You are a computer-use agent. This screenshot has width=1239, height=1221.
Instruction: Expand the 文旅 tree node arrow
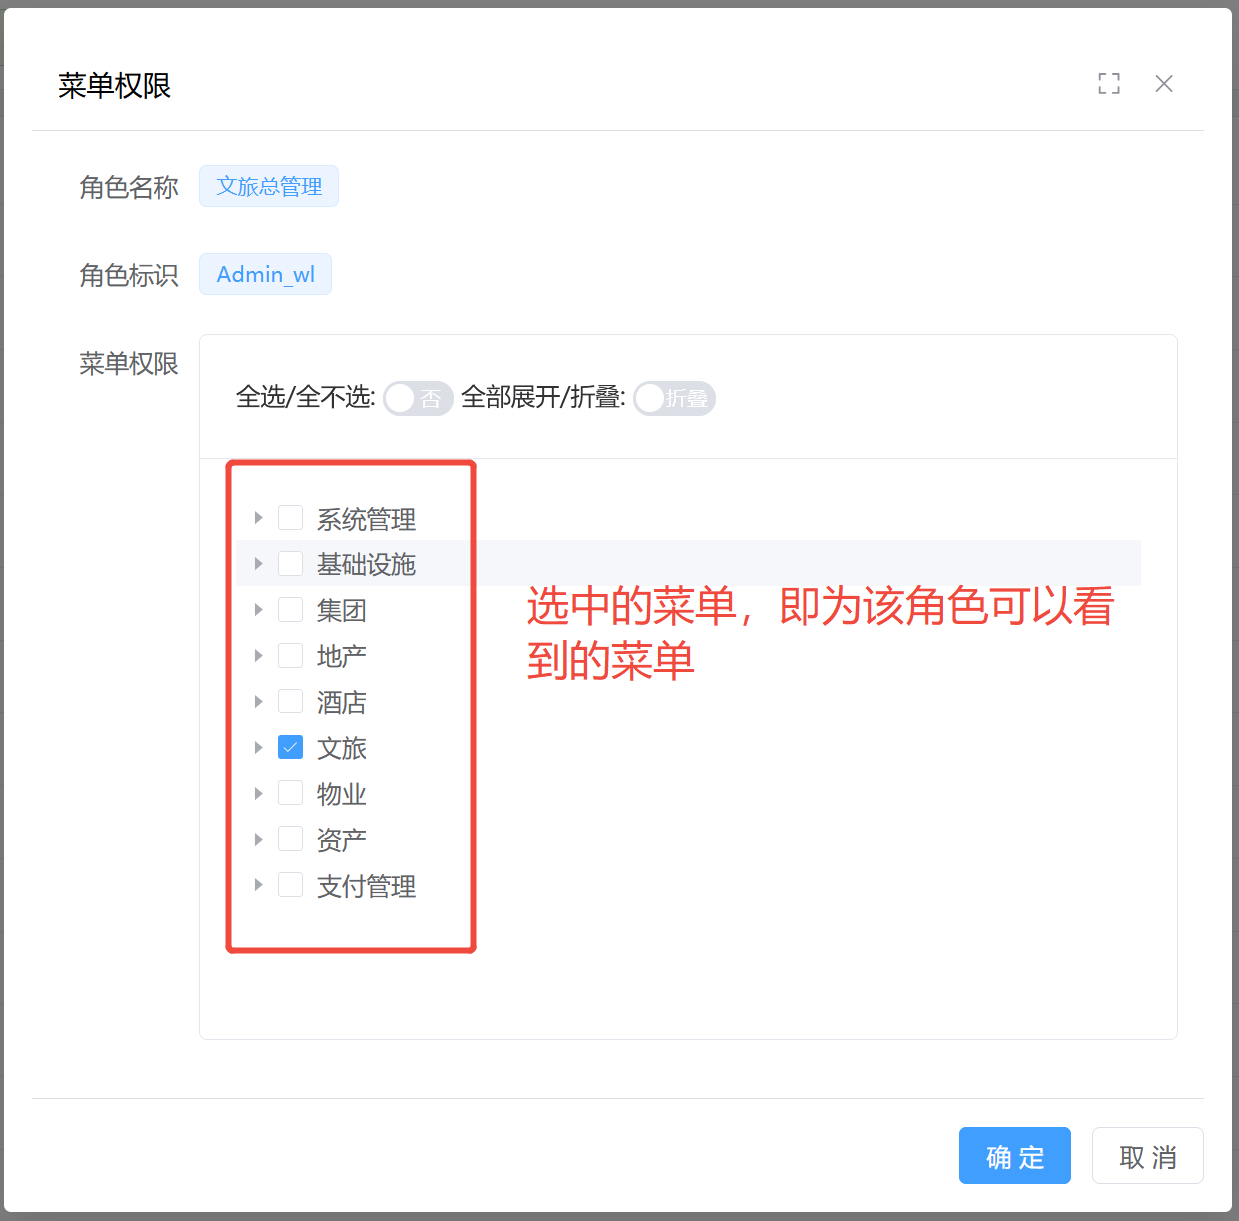click(258, 748)
